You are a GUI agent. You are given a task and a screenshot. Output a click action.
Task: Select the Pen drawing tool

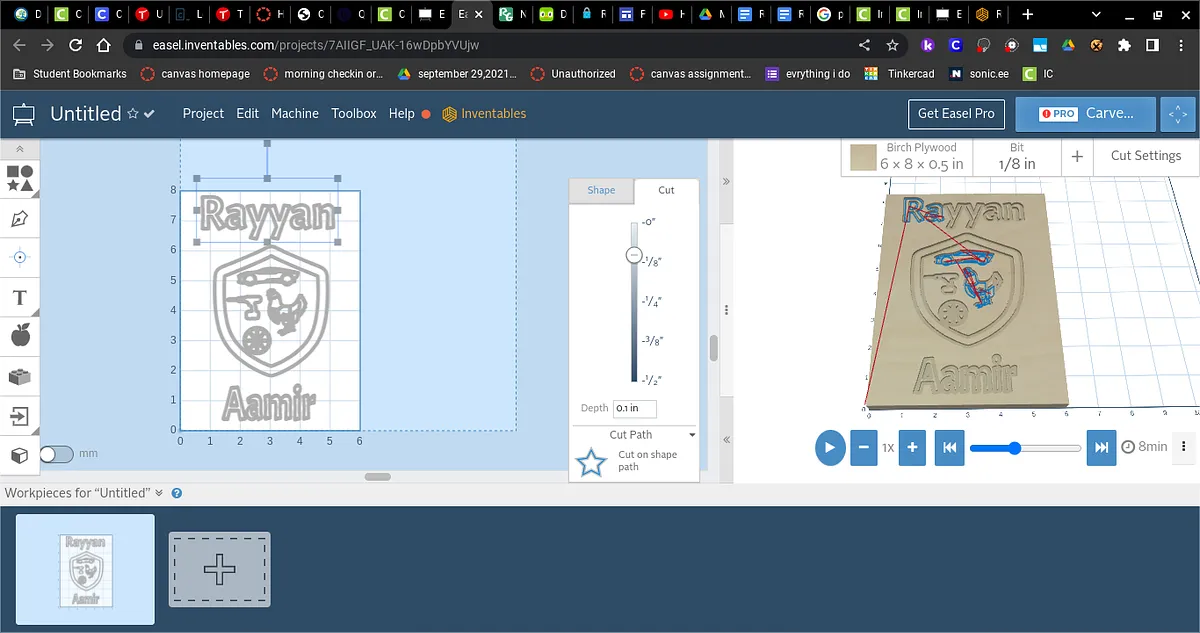coord(19,219)
